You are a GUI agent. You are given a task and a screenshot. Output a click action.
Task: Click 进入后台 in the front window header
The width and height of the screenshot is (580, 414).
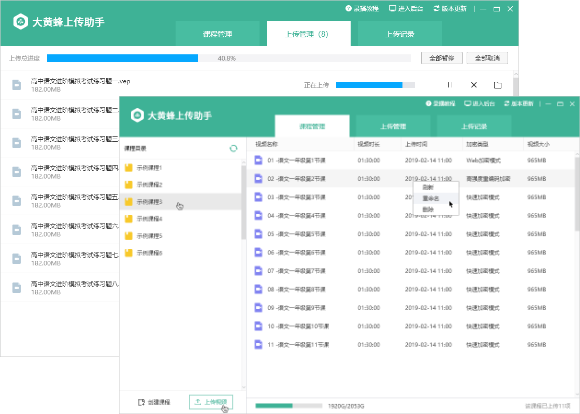coord(479,104)
